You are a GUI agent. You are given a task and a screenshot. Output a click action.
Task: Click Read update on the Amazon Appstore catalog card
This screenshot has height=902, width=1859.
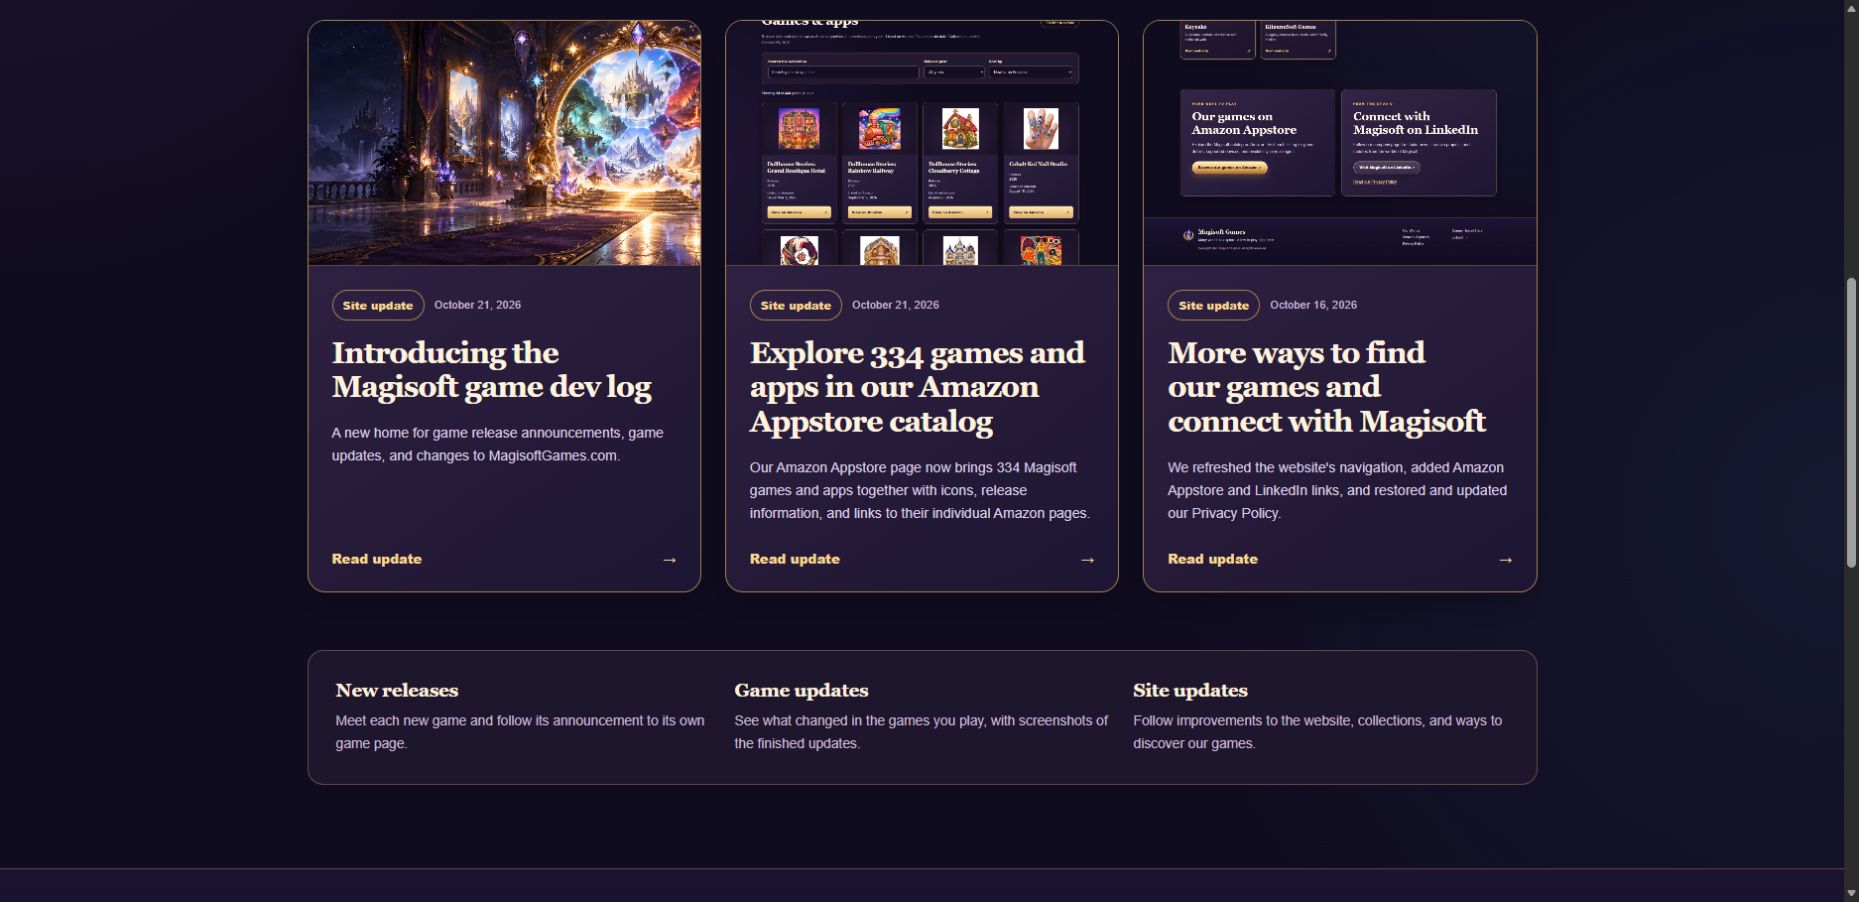coord(795,559)
